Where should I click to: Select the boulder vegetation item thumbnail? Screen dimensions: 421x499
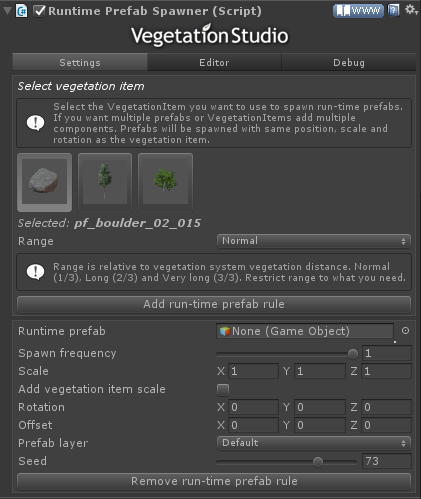tap(45, 182)
